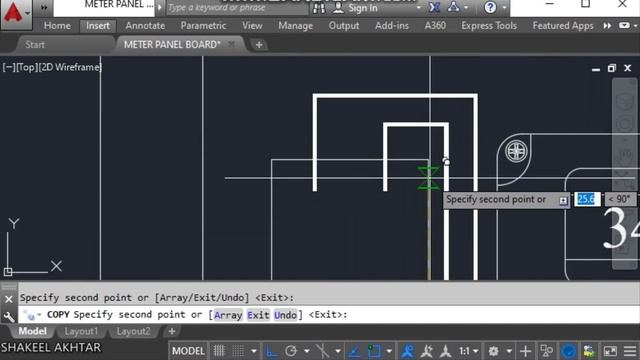The image size is (640, 360).
Task: Open the Sign In dropdown arrow
Action: (418, 8)
